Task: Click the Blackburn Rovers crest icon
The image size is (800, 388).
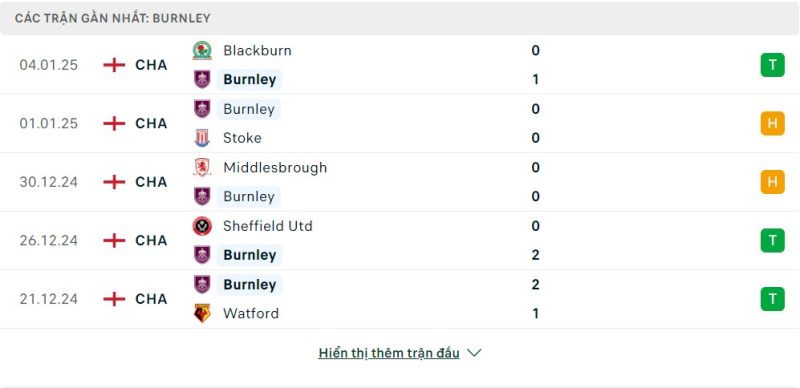Action: [x=202, y=51]
